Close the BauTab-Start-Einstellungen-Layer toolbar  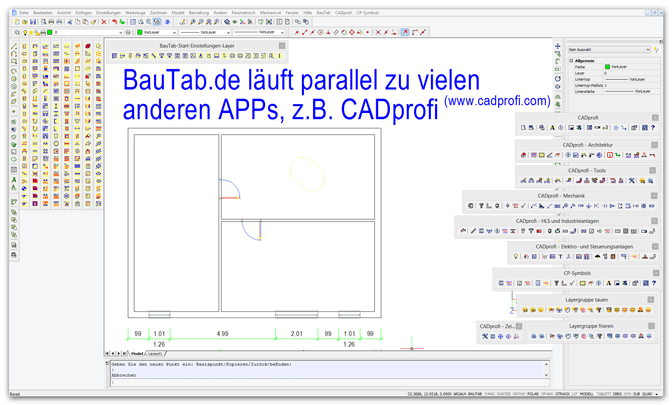[x=282, y=46]
